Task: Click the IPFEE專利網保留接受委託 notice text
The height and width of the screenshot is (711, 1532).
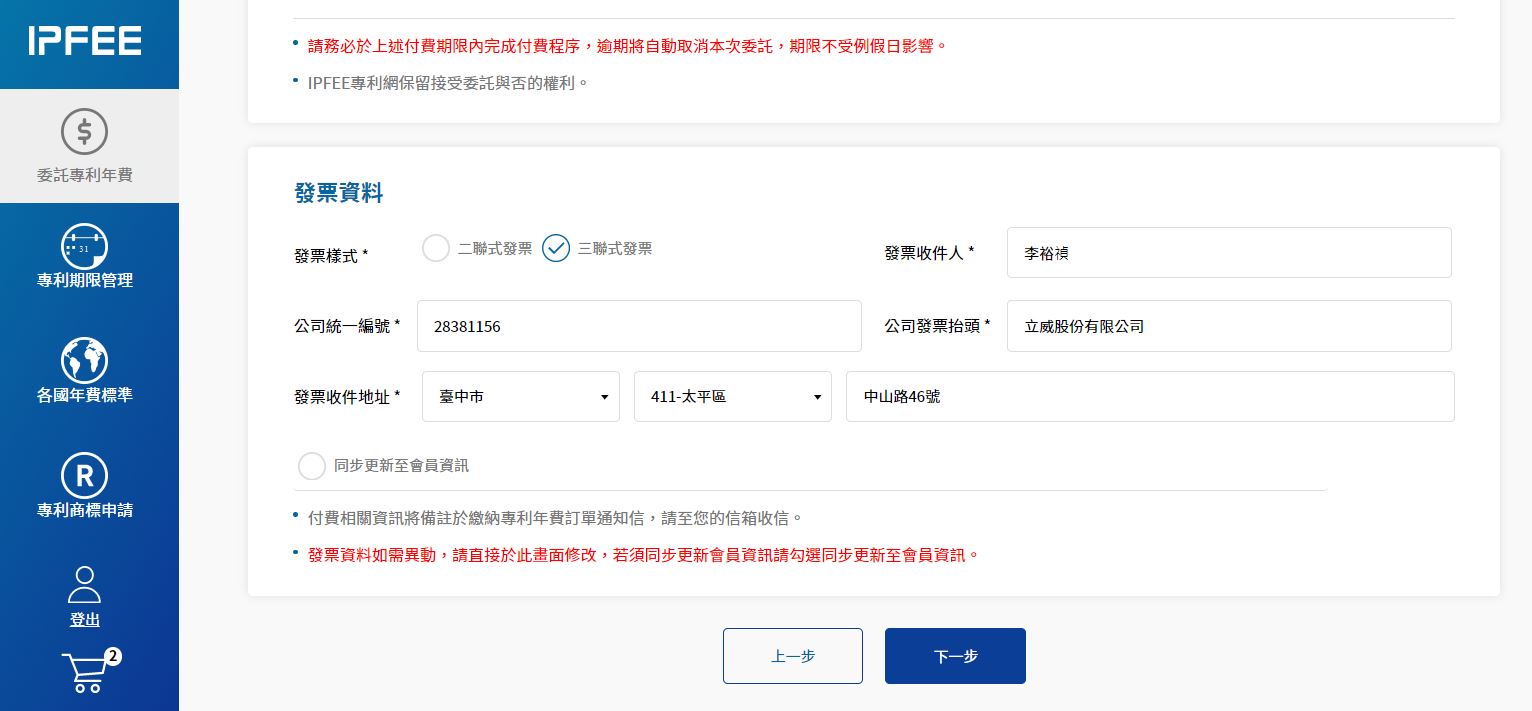Action: (448, 82)
